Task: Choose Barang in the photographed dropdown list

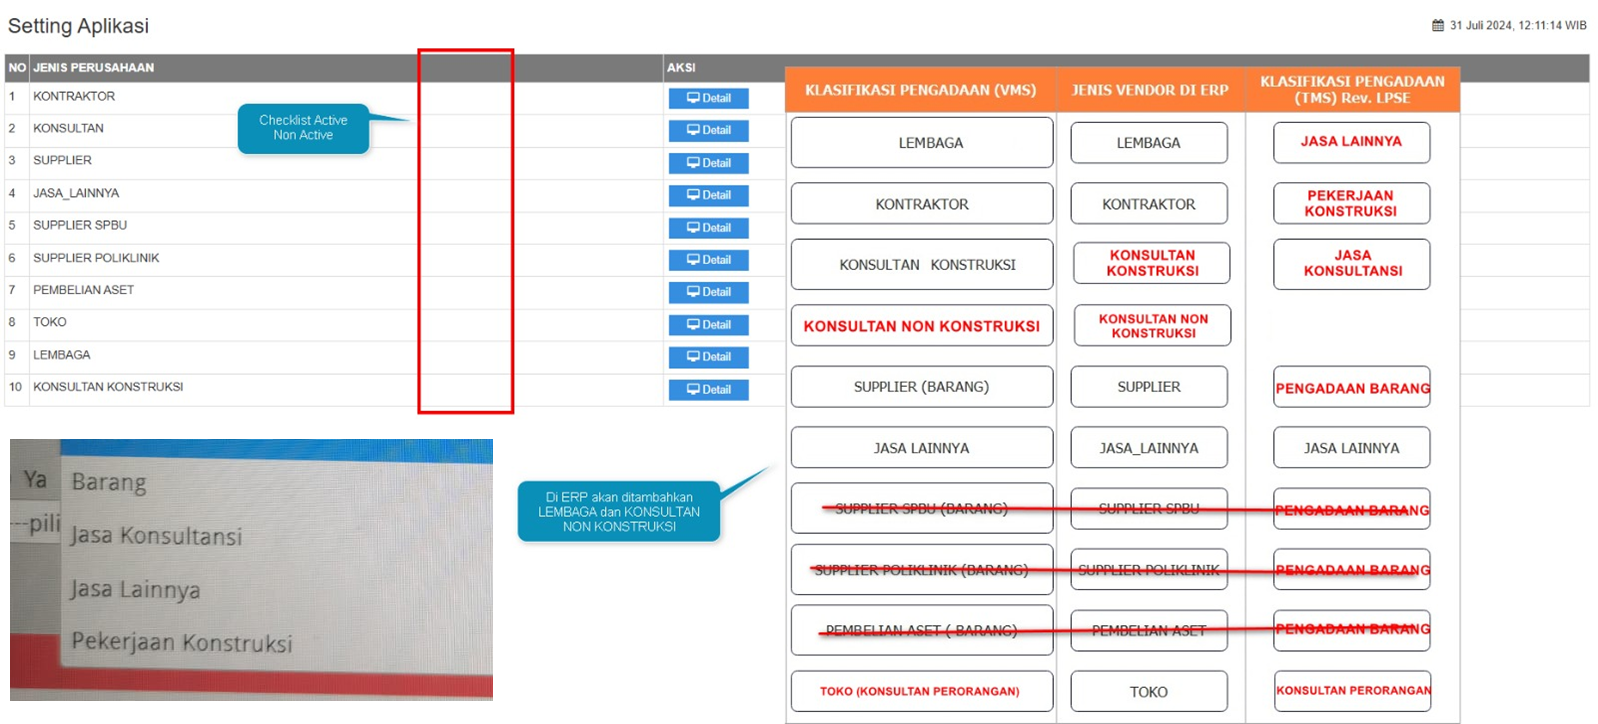Action: click(109, 483)
